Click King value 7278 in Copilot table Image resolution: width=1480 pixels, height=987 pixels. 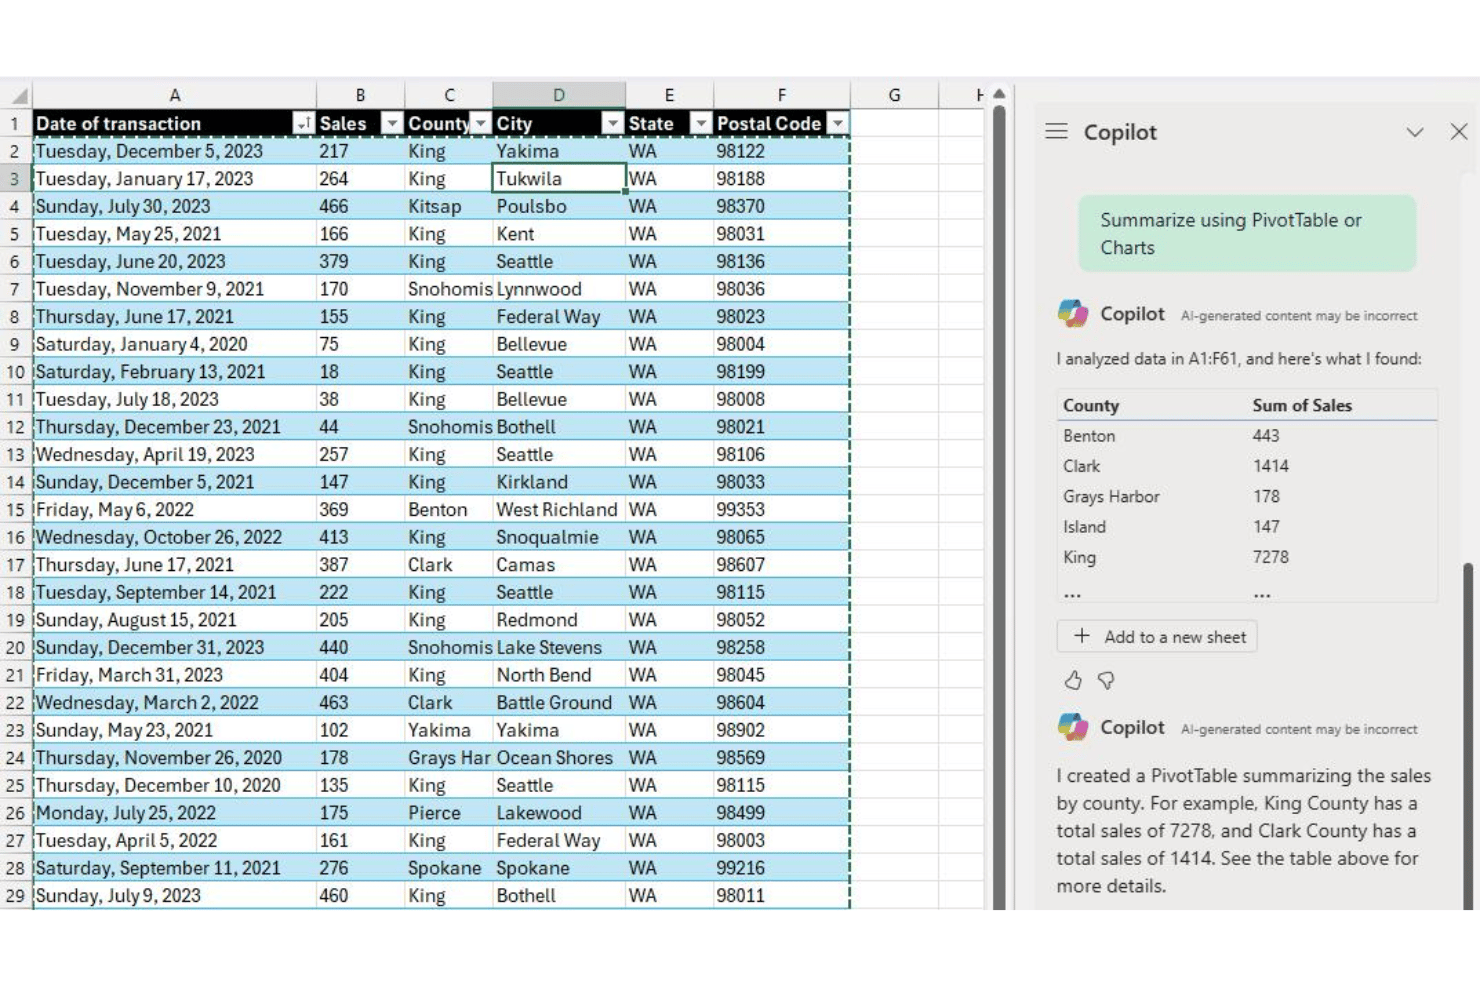[1270, 557]
